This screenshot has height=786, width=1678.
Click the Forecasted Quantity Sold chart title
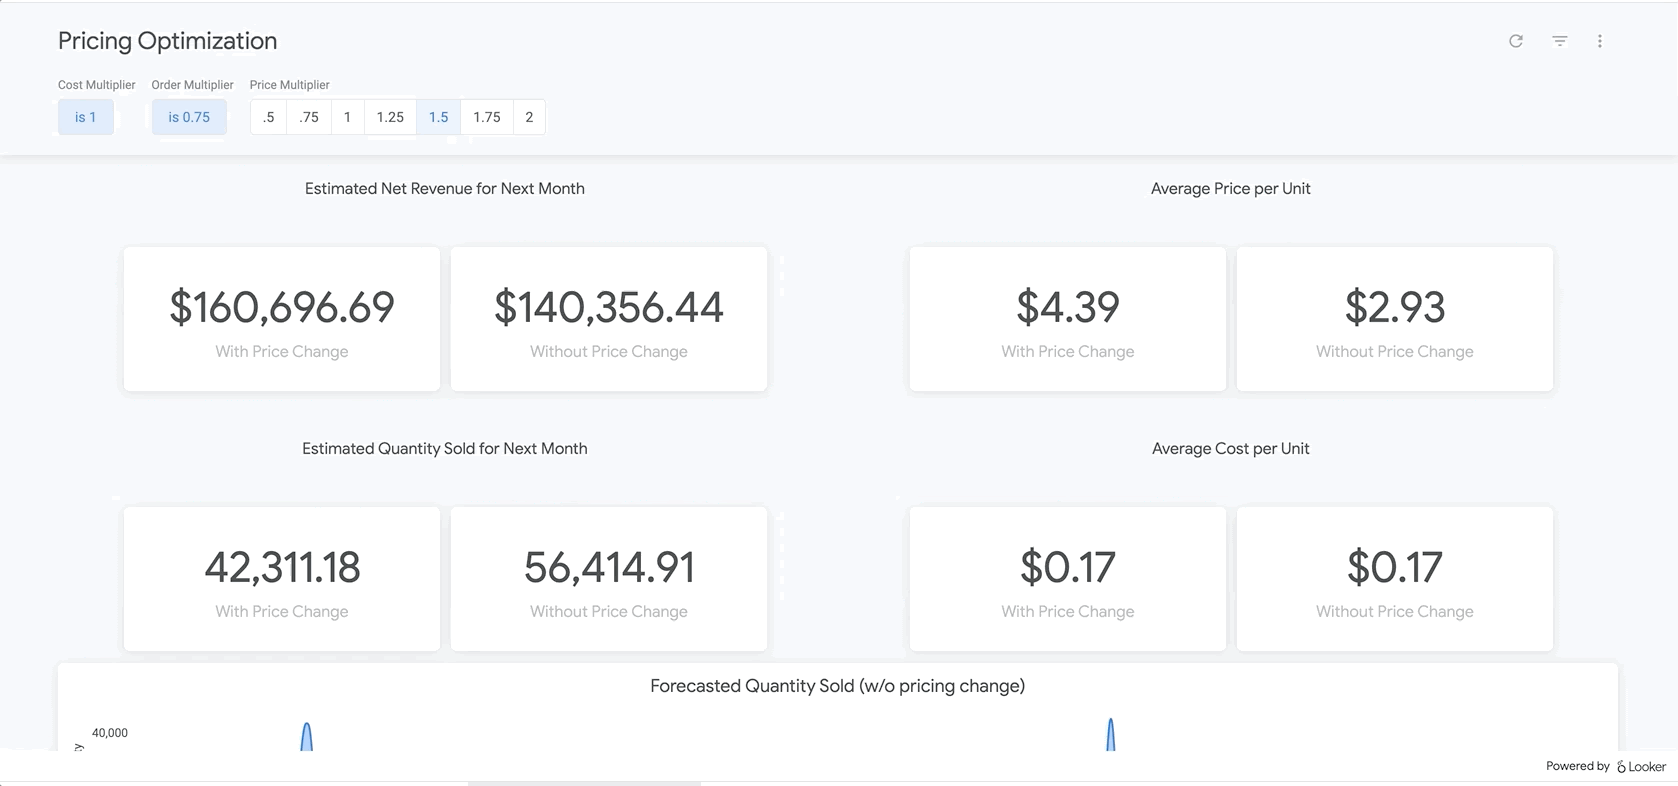[837, 686]
